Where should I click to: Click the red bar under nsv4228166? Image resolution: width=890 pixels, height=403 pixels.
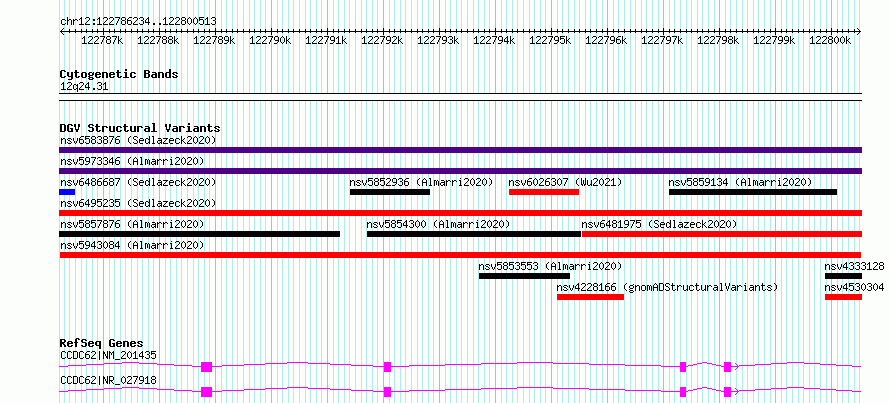click(590, 297)
